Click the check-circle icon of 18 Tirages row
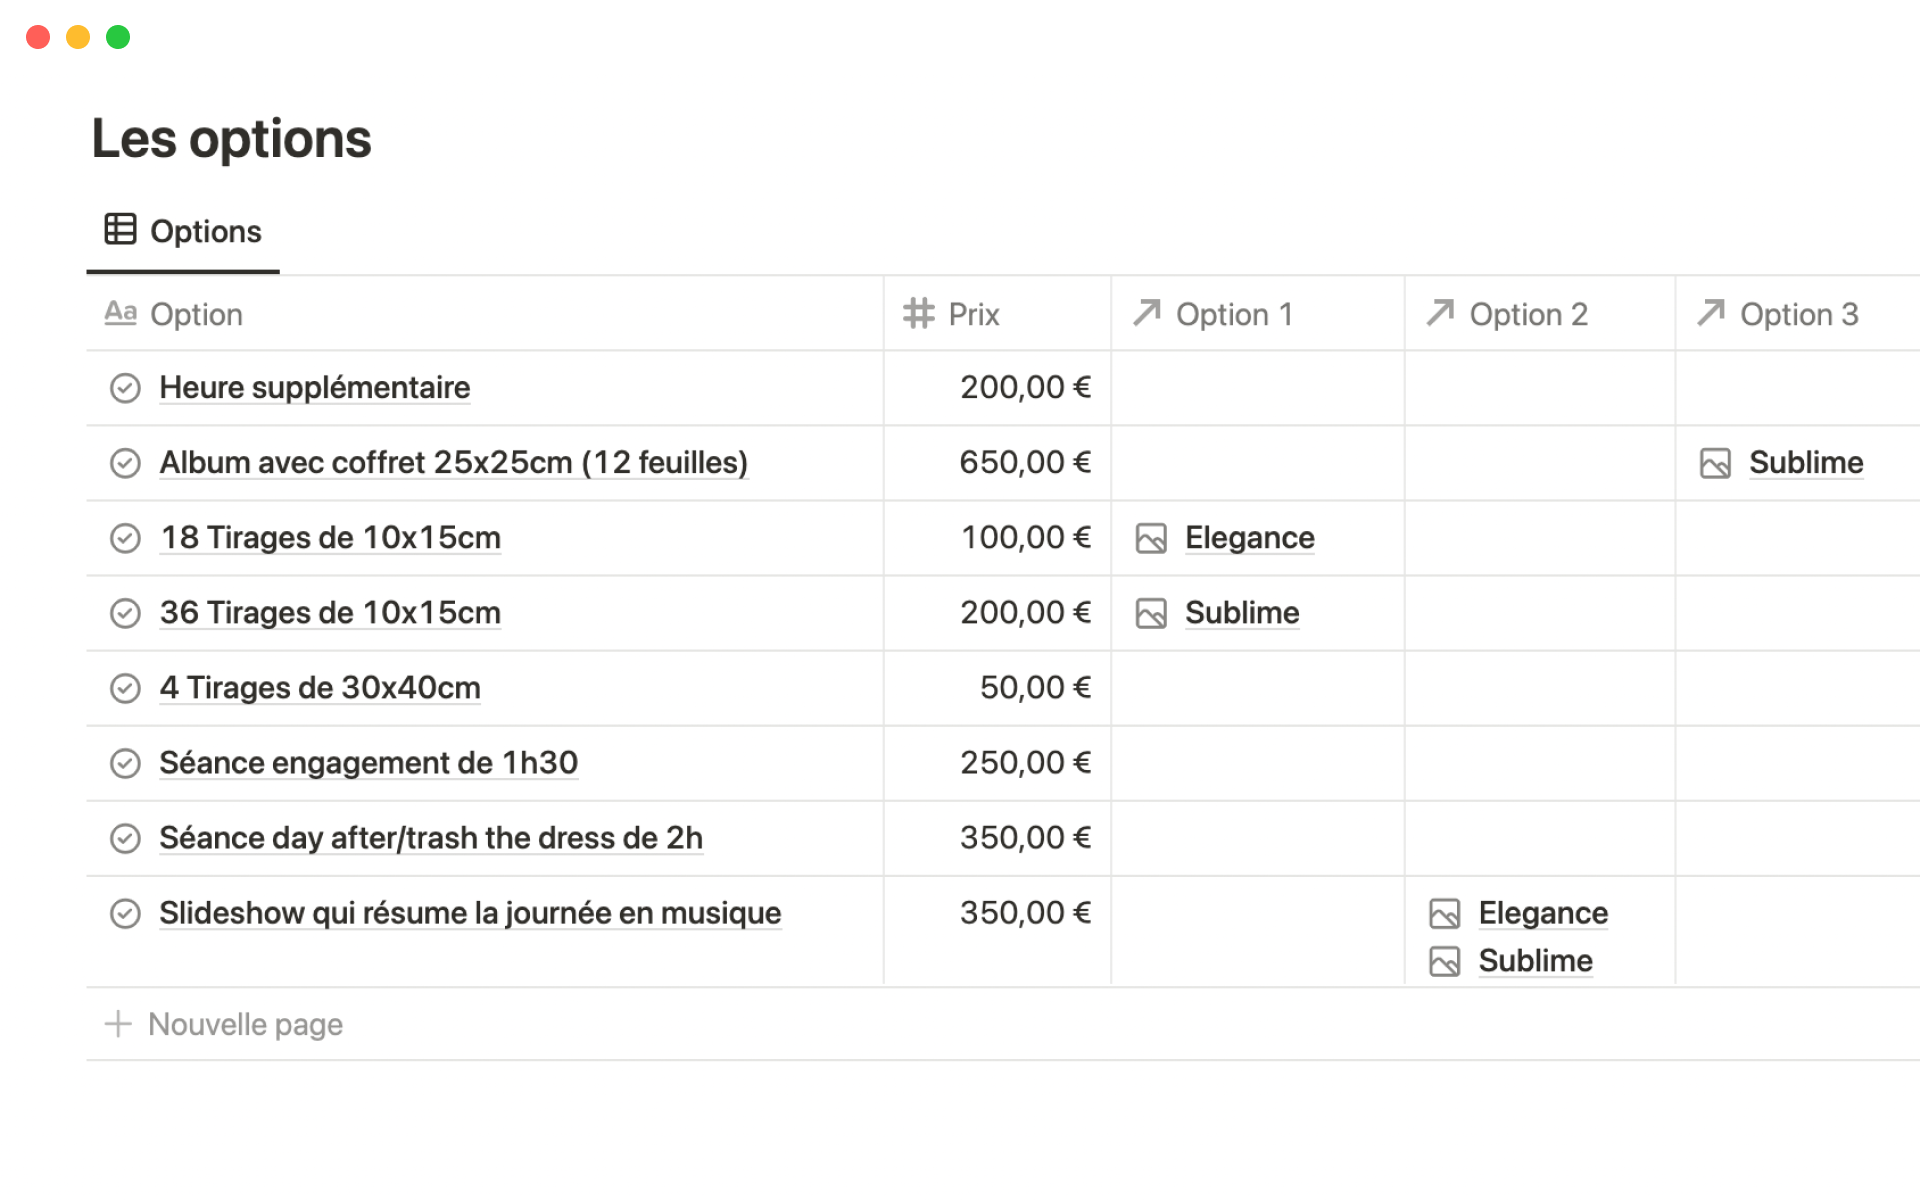 125,538
